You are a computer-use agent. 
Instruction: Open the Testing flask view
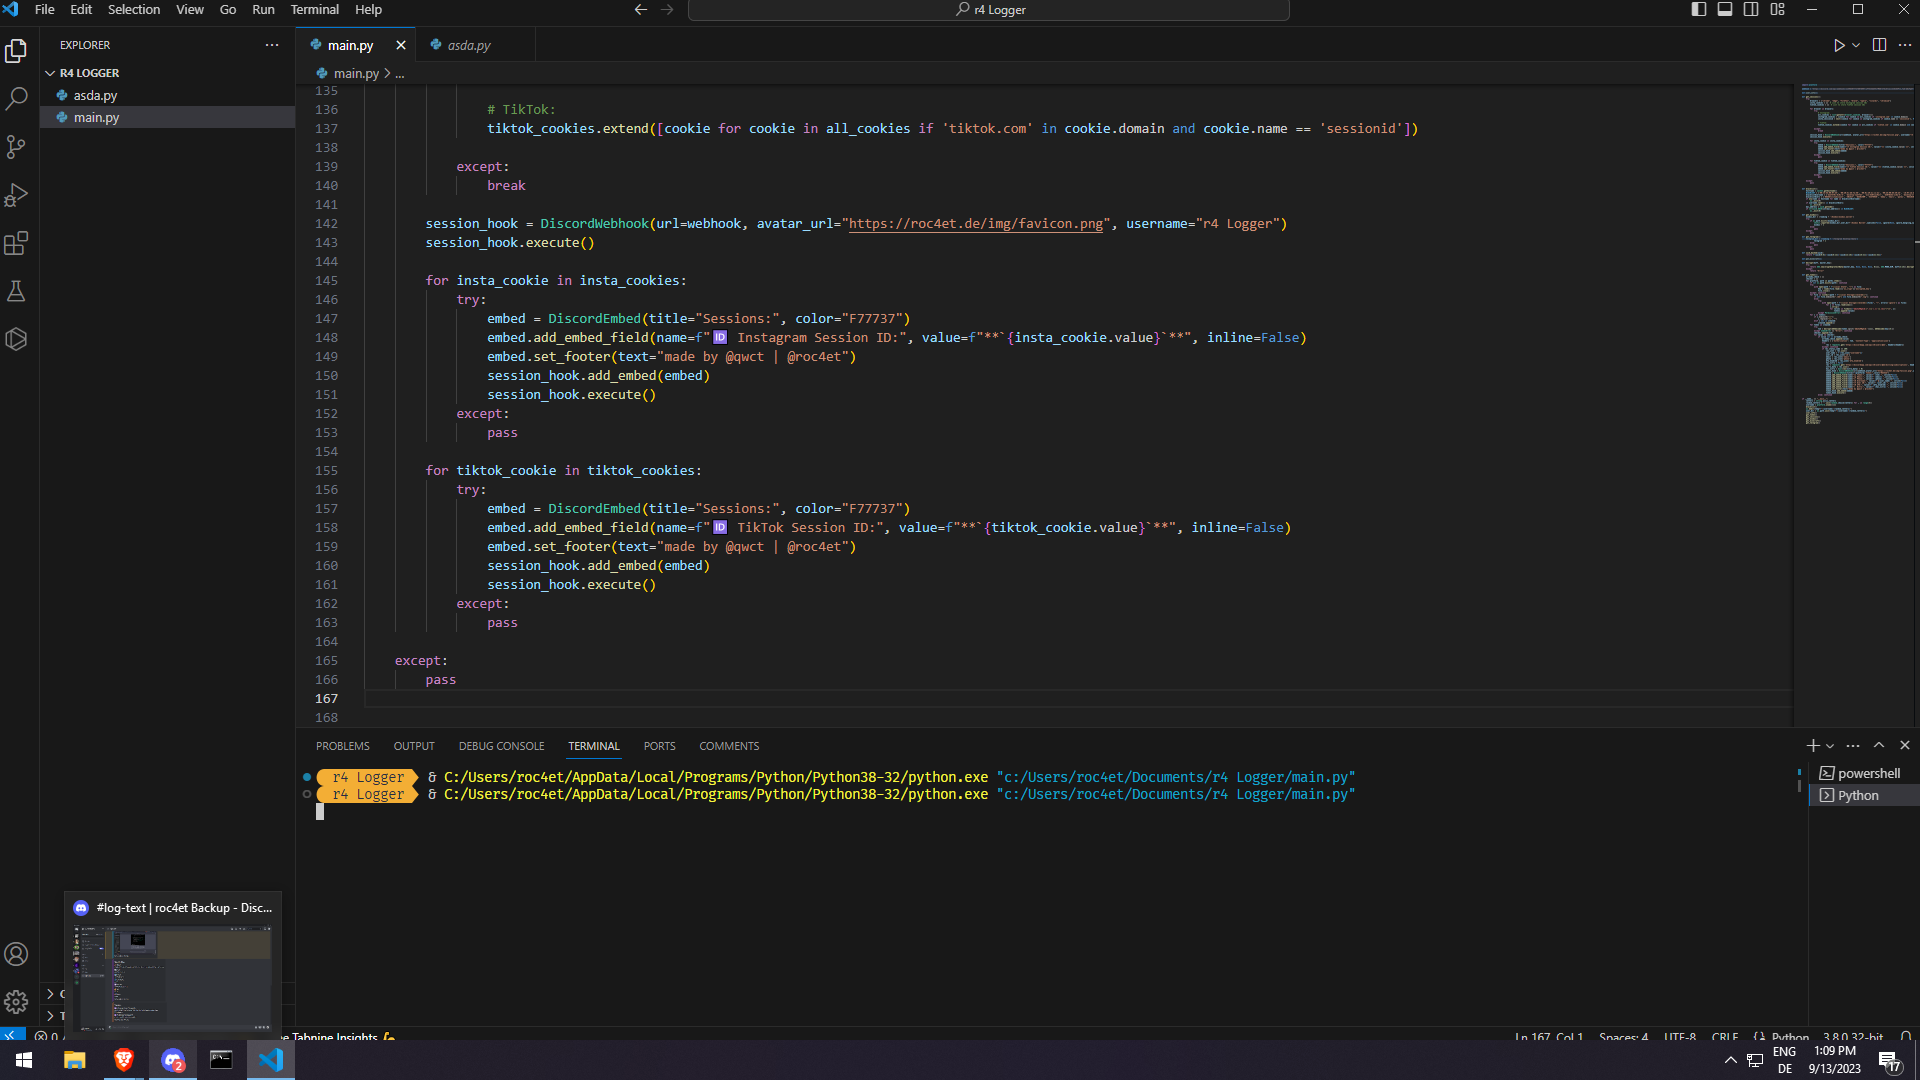point(16,291)
